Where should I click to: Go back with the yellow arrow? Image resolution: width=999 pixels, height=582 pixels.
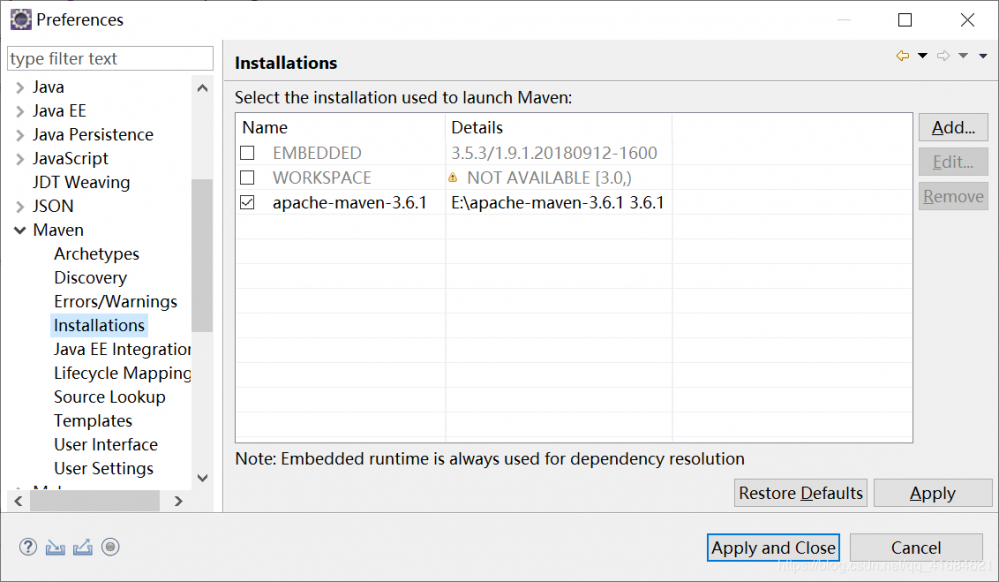coord(902,56)
